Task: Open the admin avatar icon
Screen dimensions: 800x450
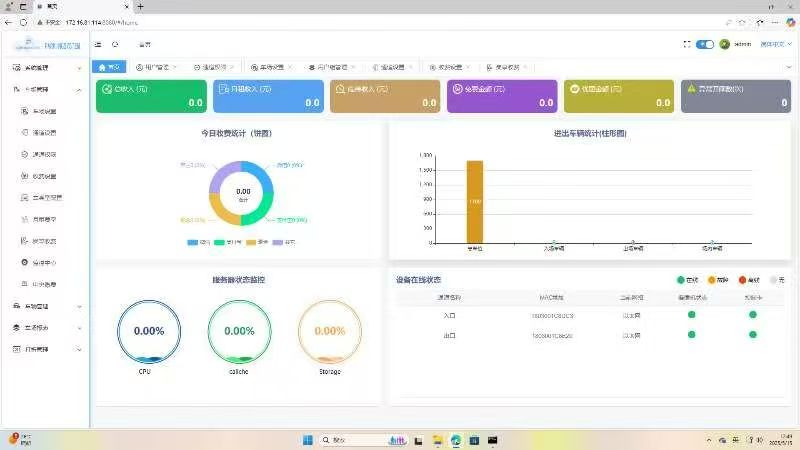Action: pyautogui.click(x=724, y=44)
